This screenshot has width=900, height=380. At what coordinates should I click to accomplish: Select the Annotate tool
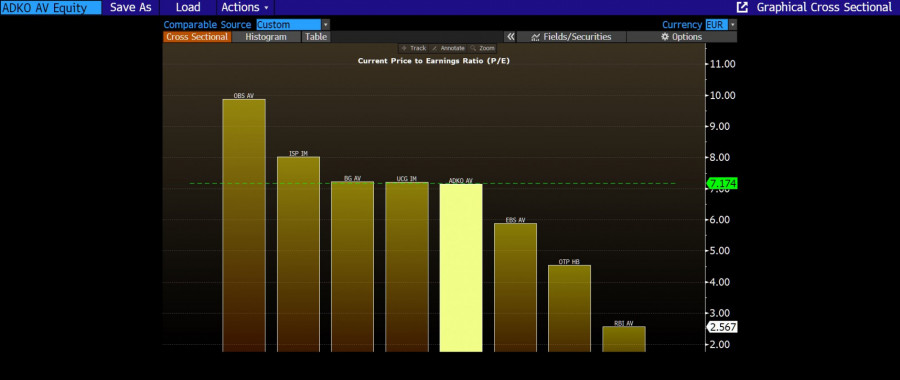(448, 48)
